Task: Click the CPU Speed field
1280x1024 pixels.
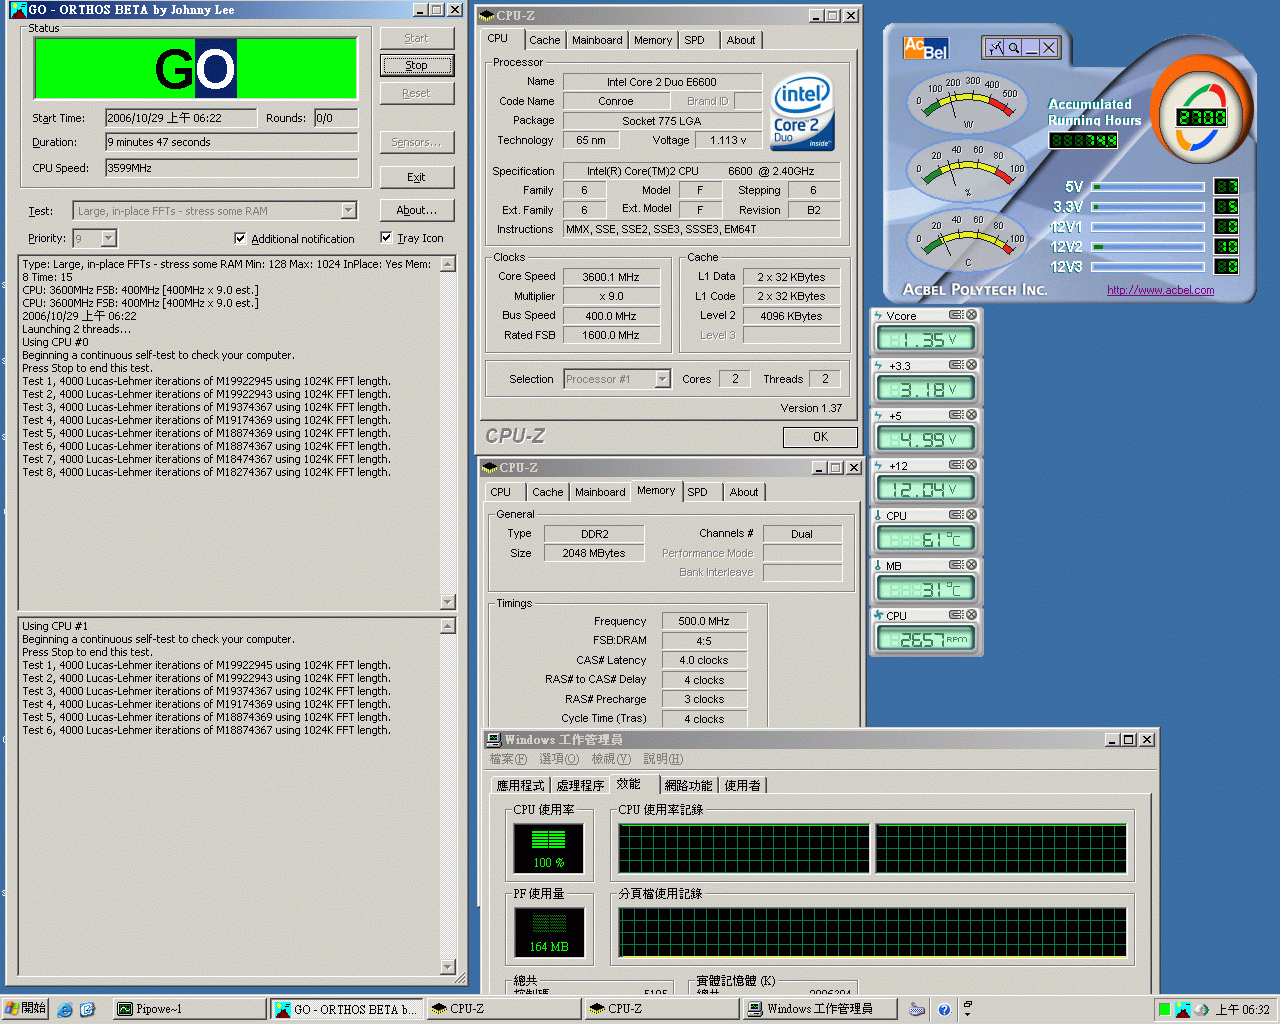Action: pos(231,168)
